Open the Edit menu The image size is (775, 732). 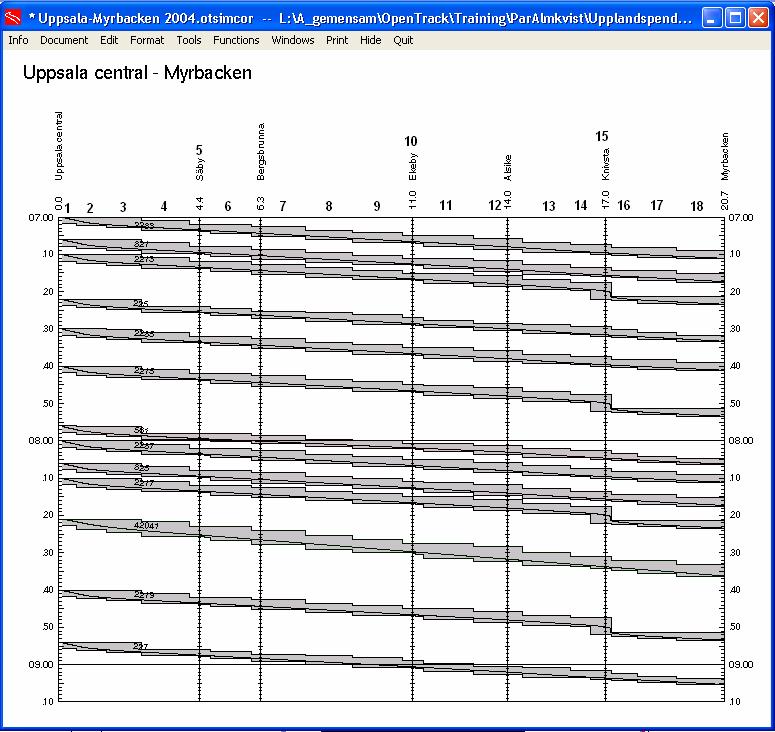point(109,40)
